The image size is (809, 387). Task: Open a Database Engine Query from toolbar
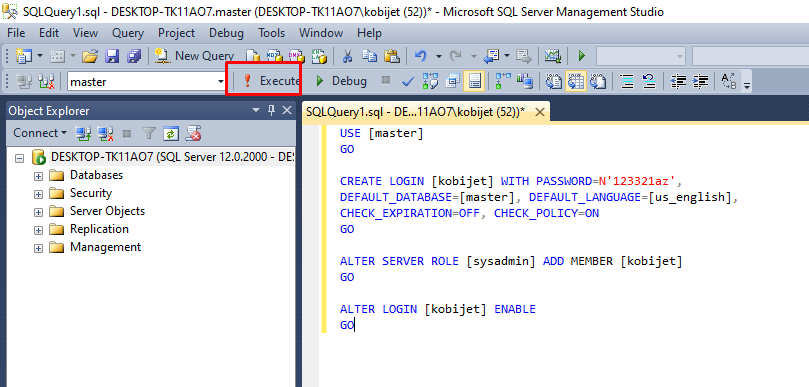pyautogui.click(x=252, y=56)
